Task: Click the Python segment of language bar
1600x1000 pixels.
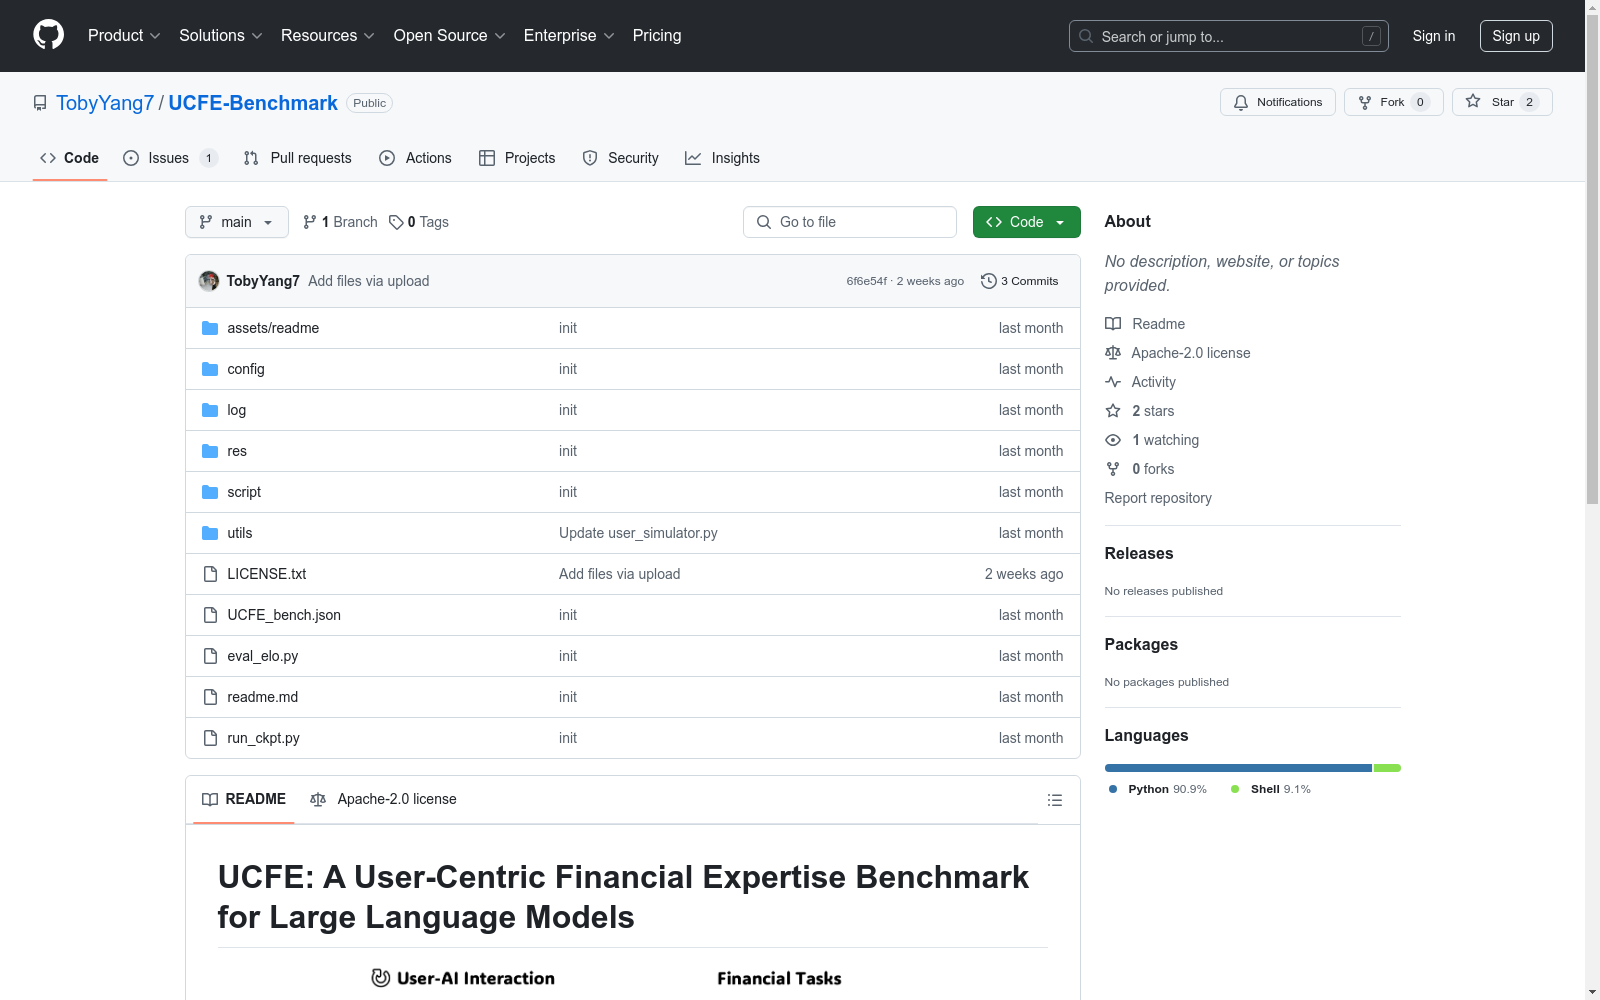Action: point(1238,768)
